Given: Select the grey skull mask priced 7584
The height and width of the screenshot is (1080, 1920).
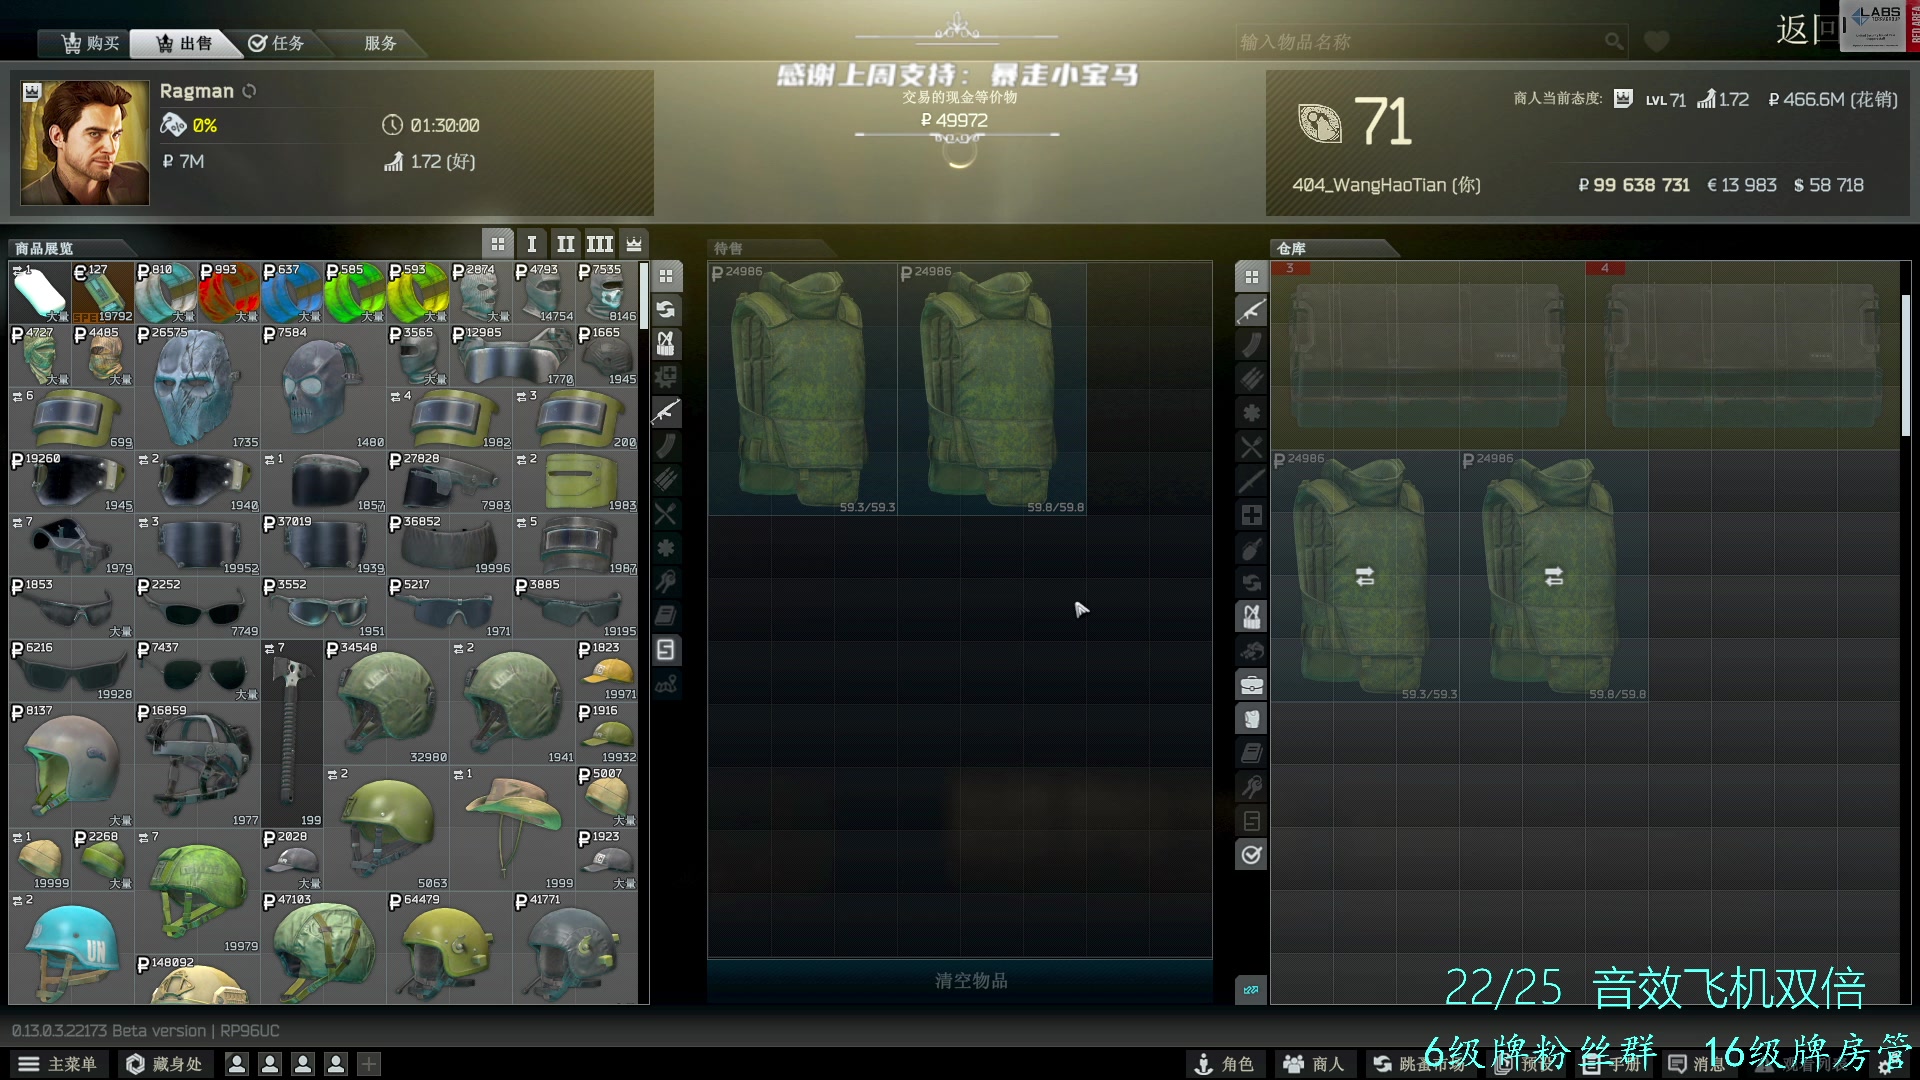Looking at the screenshot, I should pyautogui.click(x=323, y=387).
